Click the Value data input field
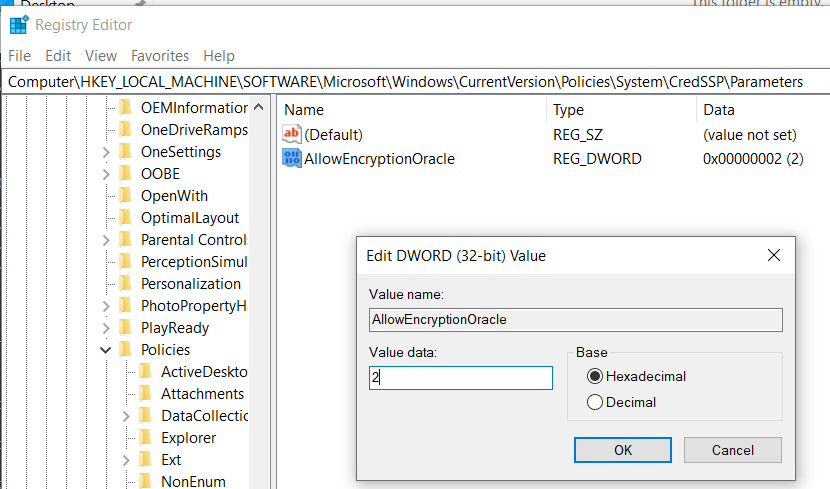This screenshot has height=489, width=830. (x=461, y=378)
